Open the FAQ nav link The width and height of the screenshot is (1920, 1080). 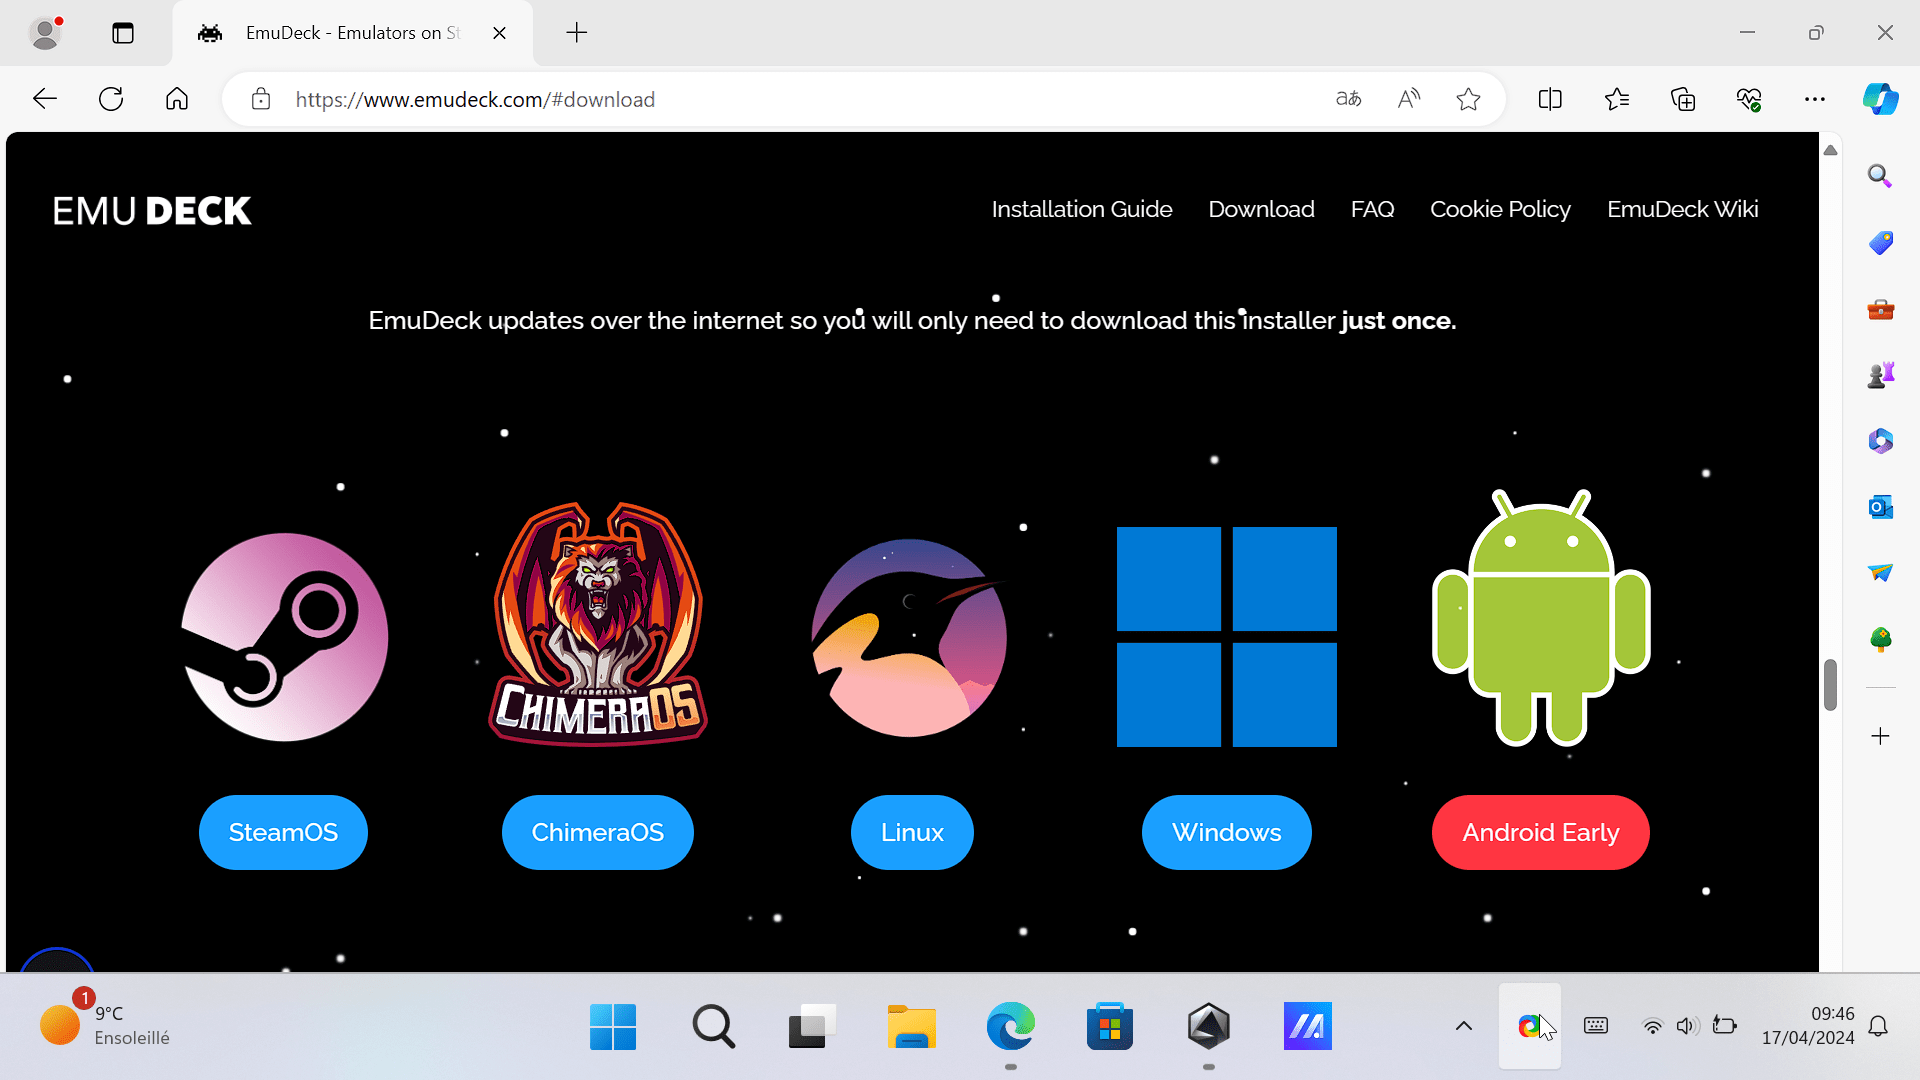pyautogui.click(x=1372, y=209)
